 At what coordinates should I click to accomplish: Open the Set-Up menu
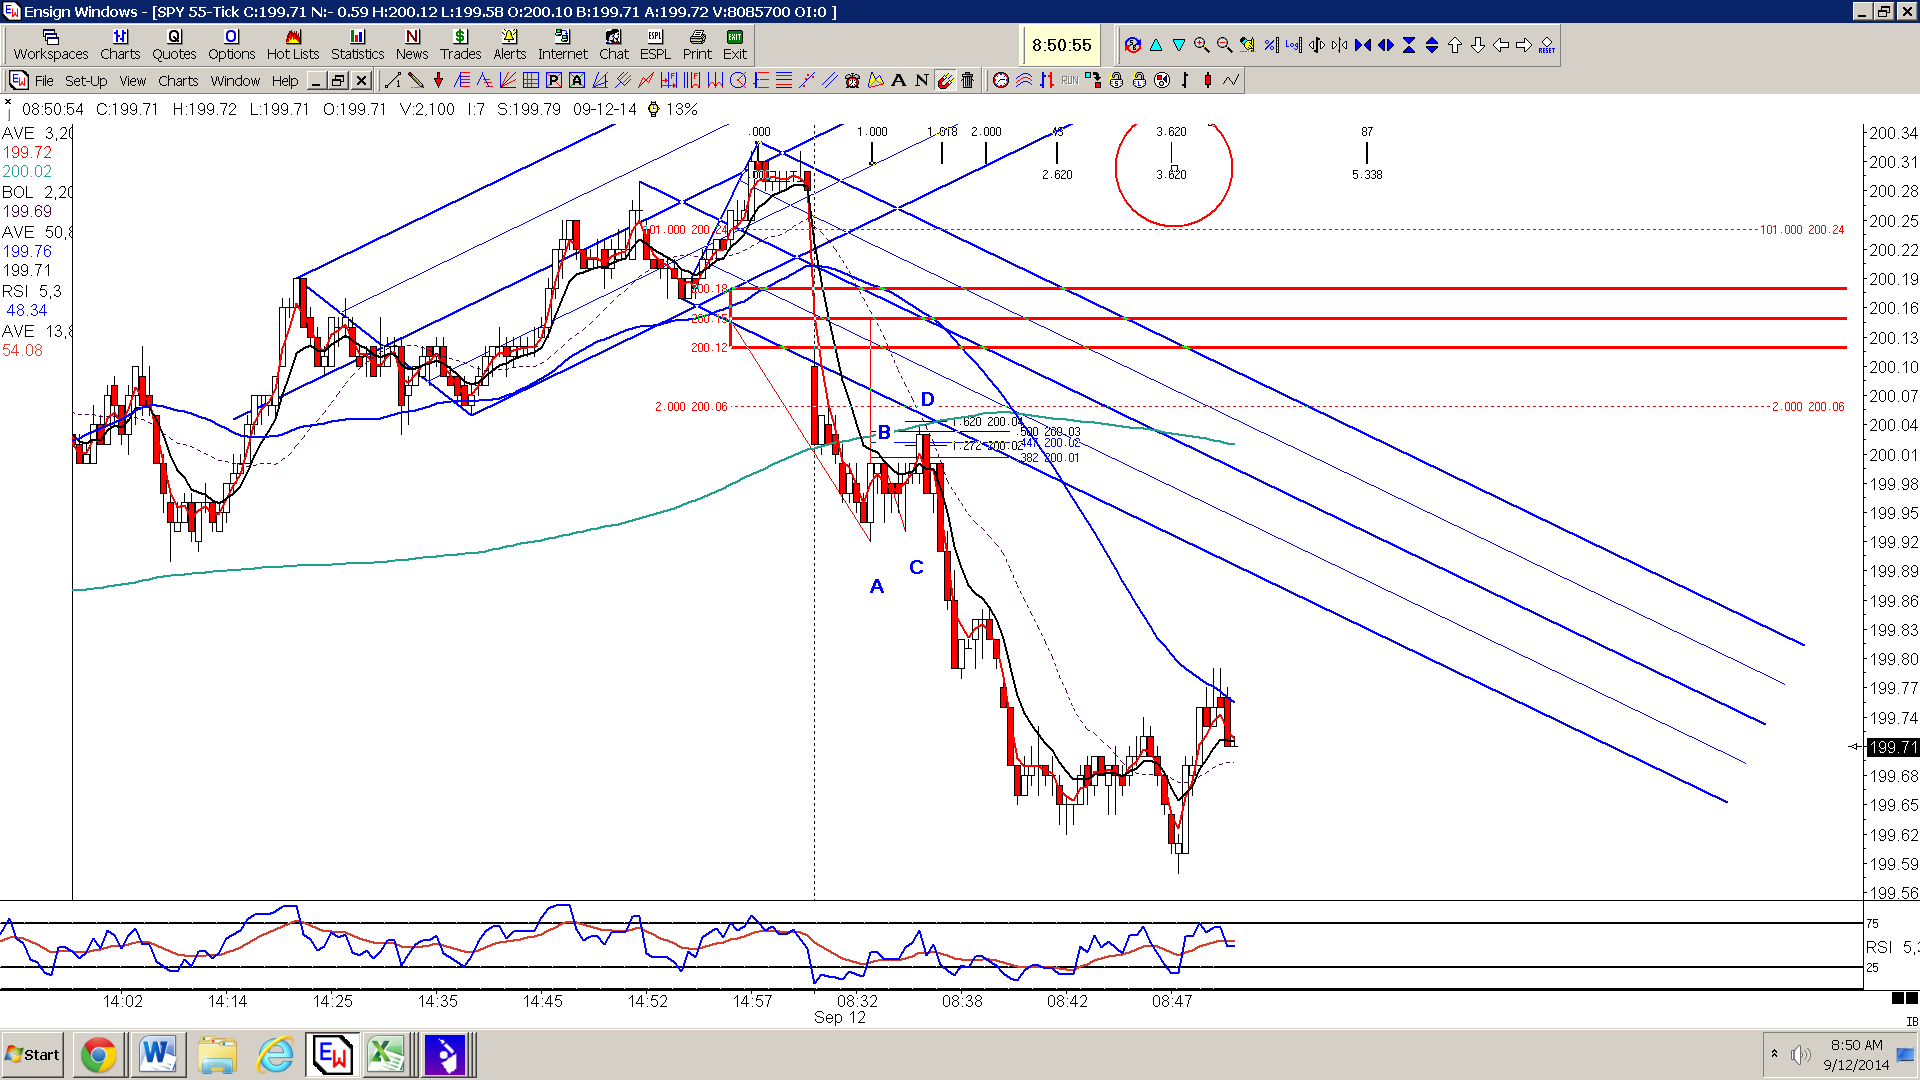click(86, 81)
